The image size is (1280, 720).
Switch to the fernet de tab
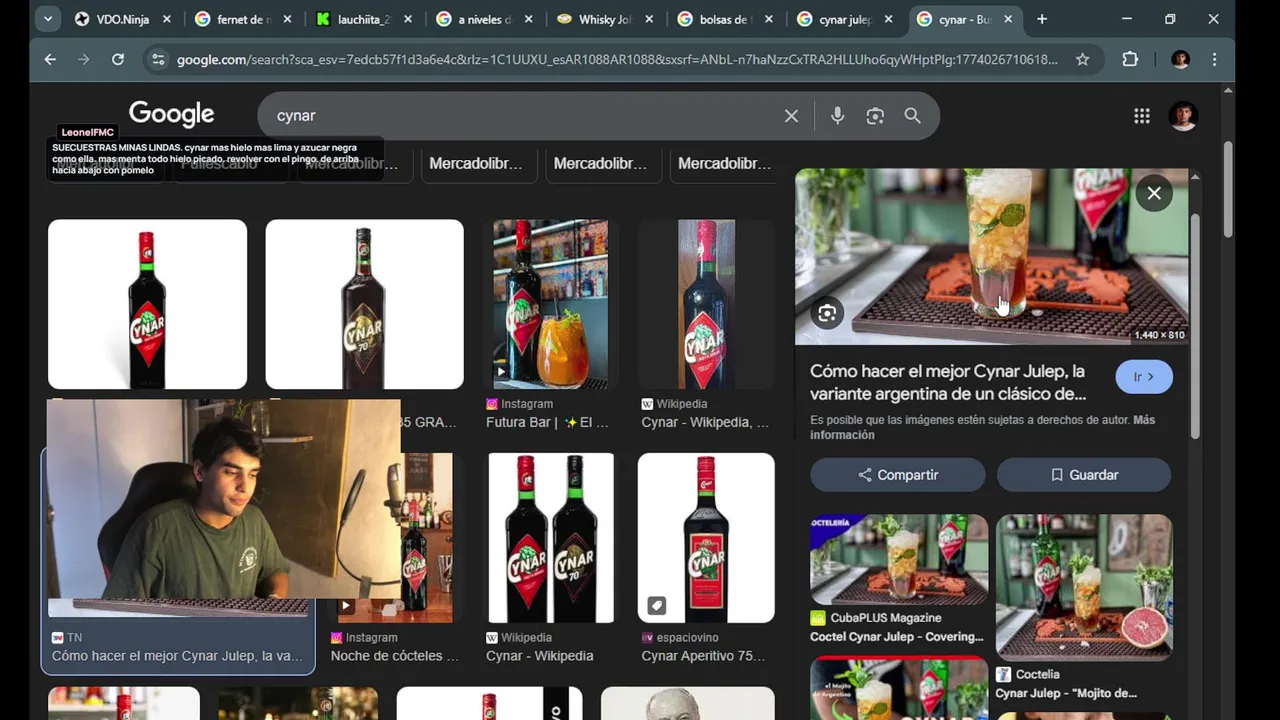coord(244,19)
